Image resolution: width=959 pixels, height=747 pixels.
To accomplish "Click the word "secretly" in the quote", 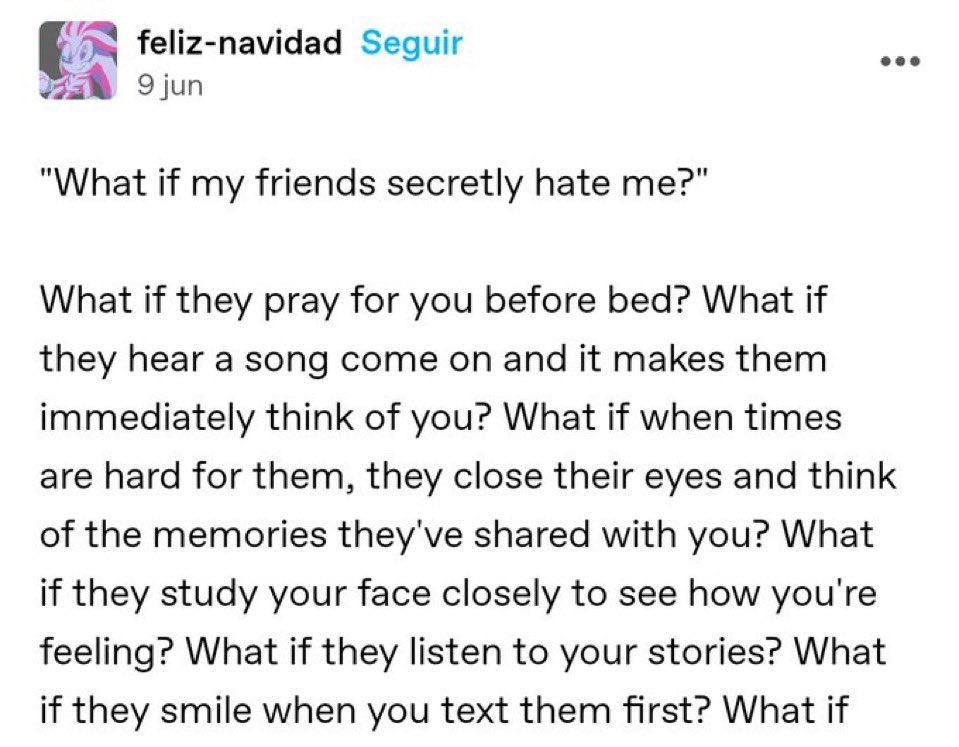I will 469,186.
